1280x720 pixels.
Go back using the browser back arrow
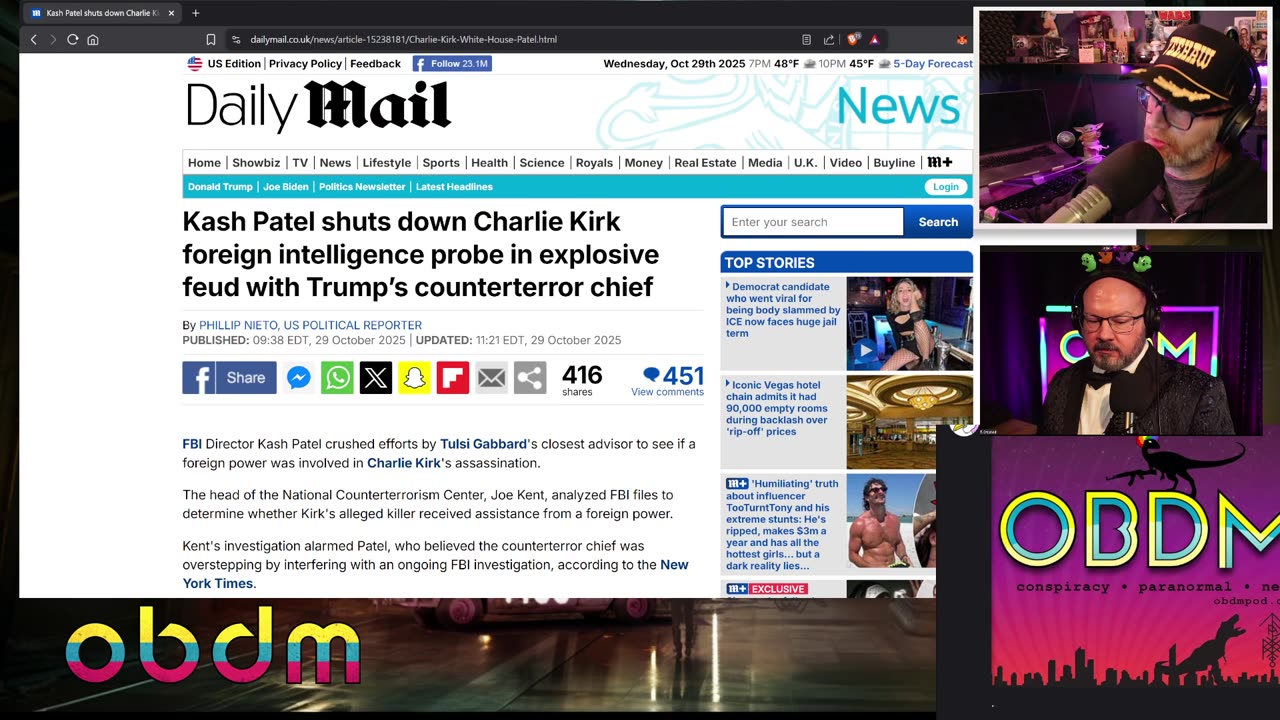(33, 40)
